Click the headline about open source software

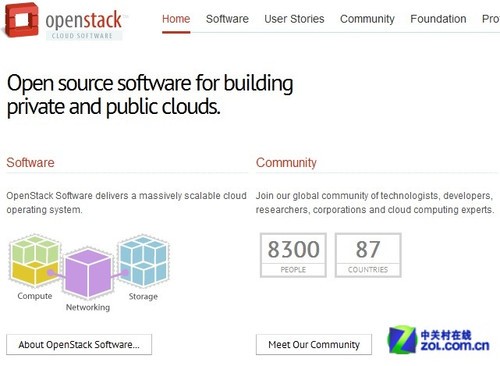tap(150, 96)
